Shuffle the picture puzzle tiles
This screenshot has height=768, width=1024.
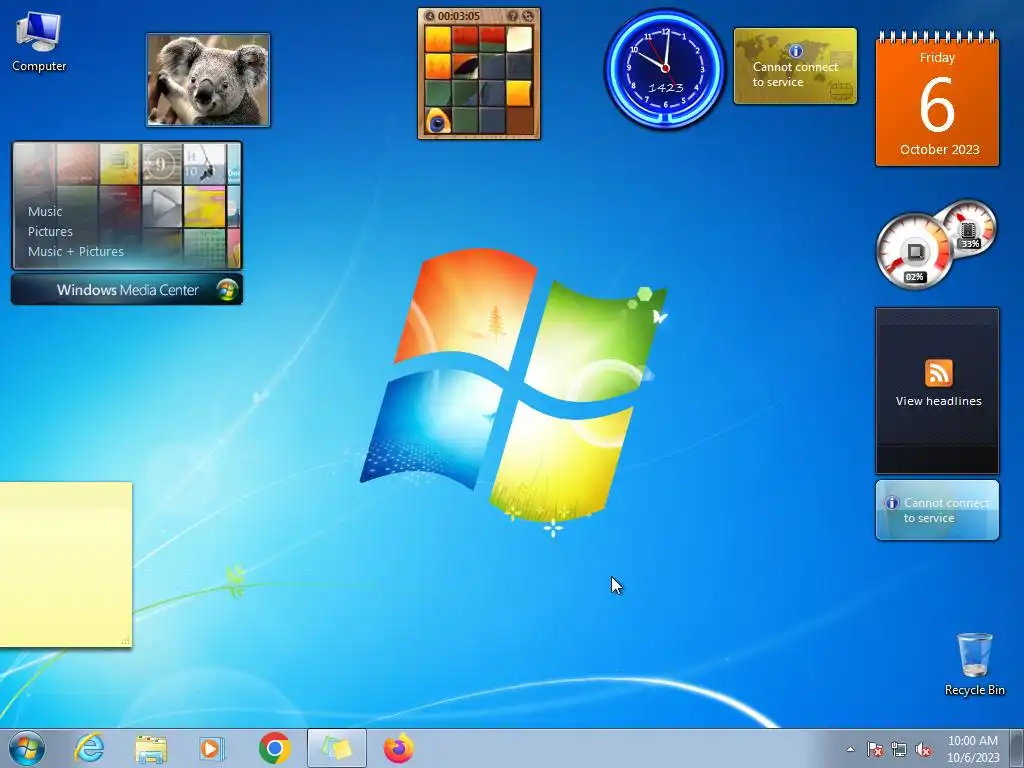(x=528, y=16)
